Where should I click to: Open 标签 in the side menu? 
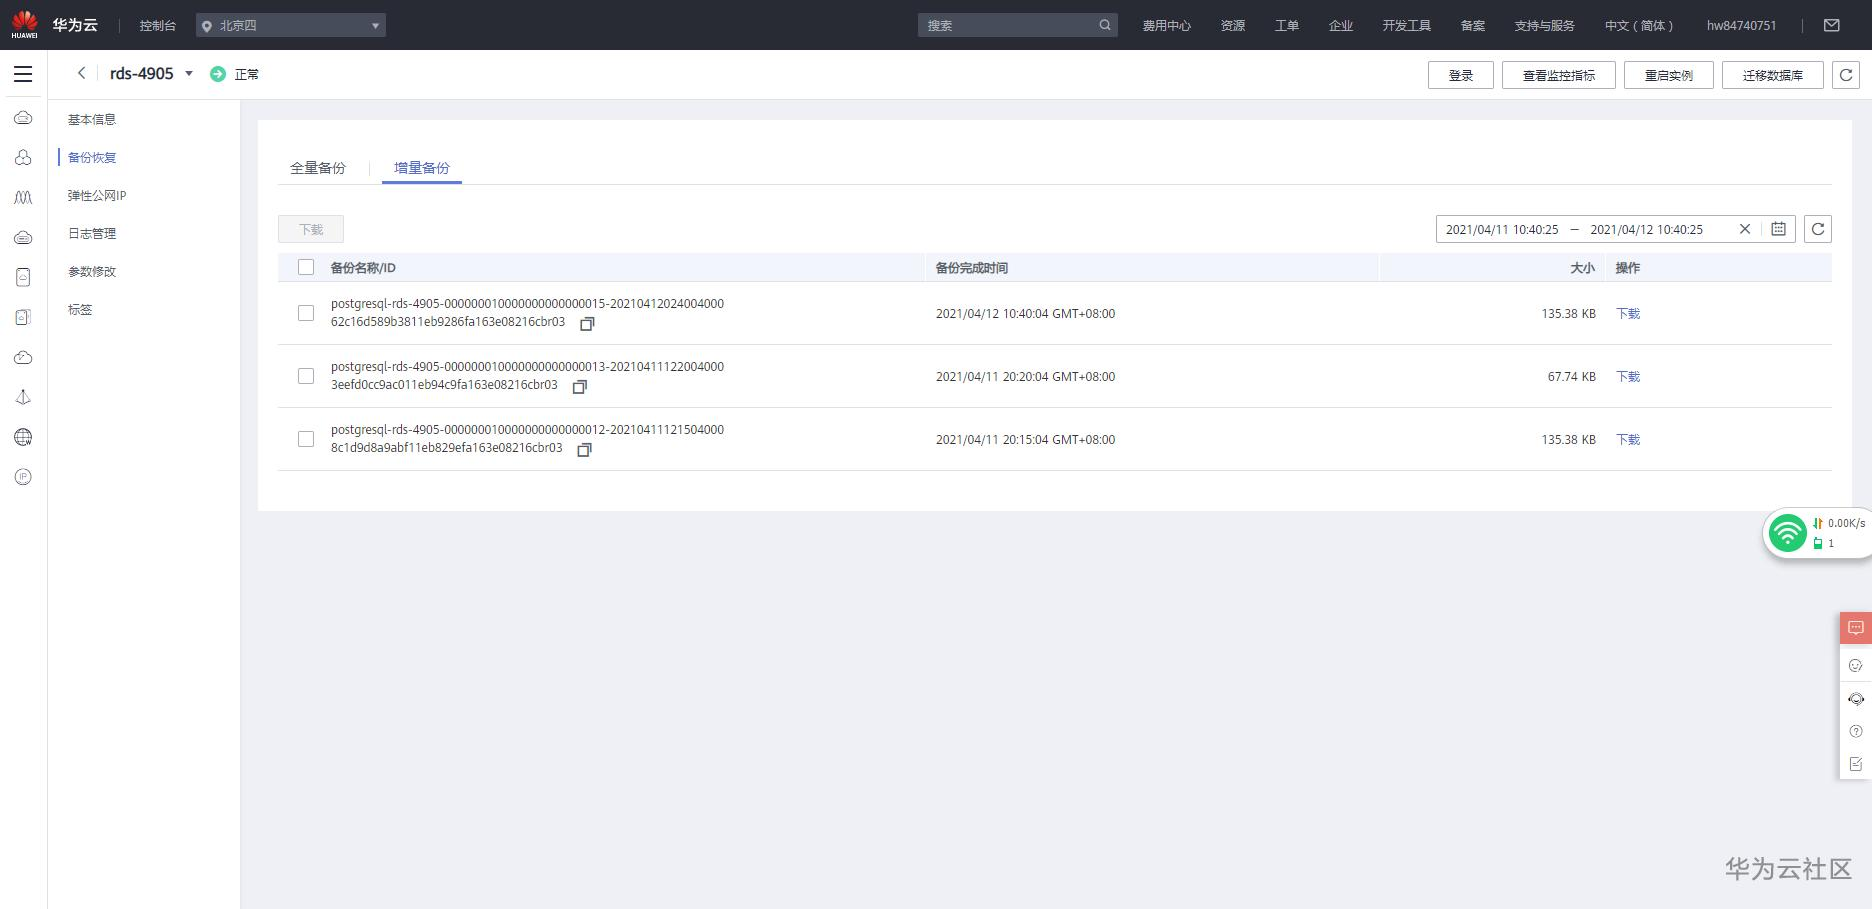(80, 309)
